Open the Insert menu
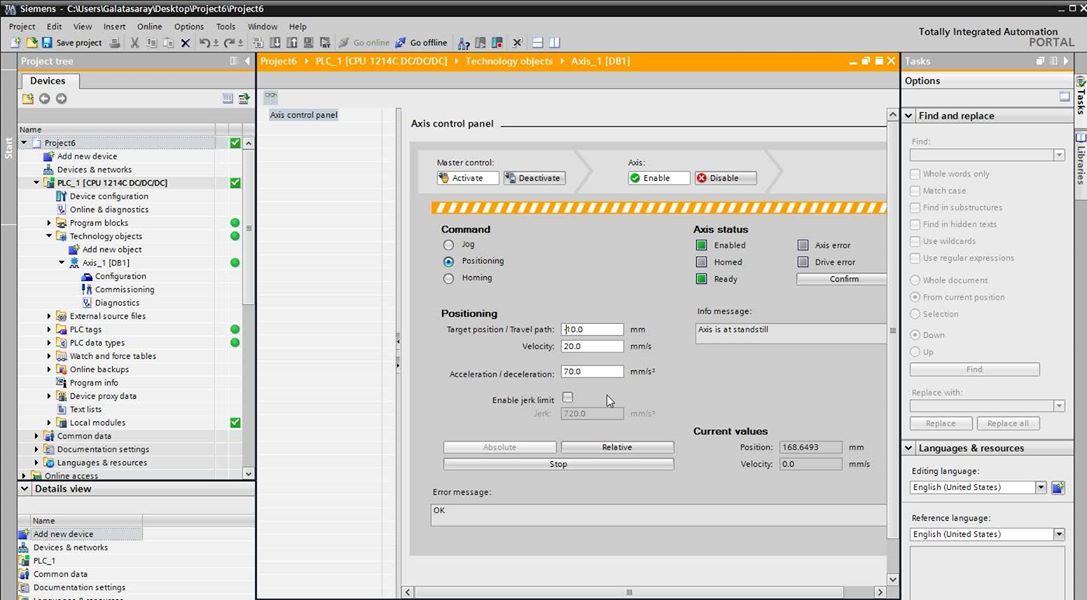1087x600 pixels. pos(114,26)
